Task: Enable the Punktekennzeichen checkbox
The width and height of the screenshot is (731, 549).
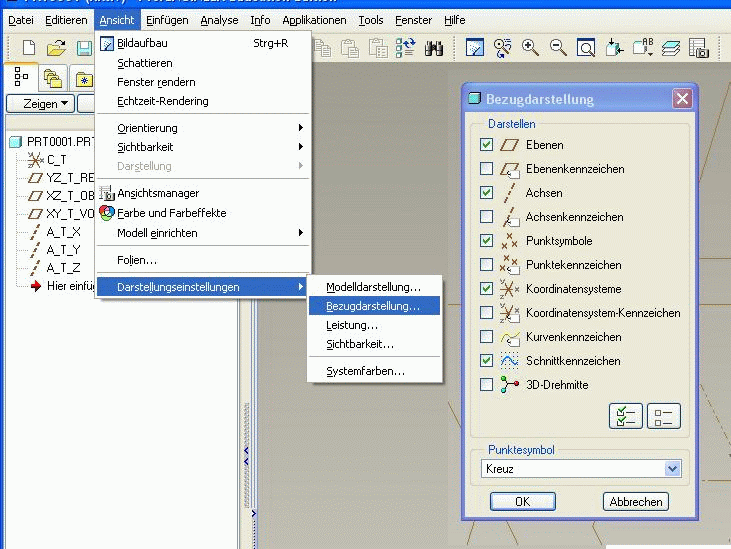Action: coord(486,264)
